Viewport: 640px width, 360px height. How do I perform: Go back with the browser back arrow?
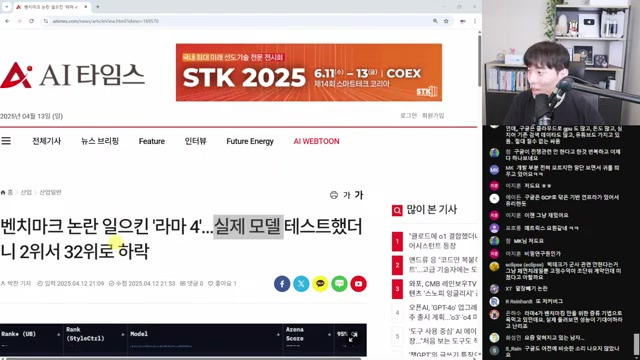[x=7, y=21]
